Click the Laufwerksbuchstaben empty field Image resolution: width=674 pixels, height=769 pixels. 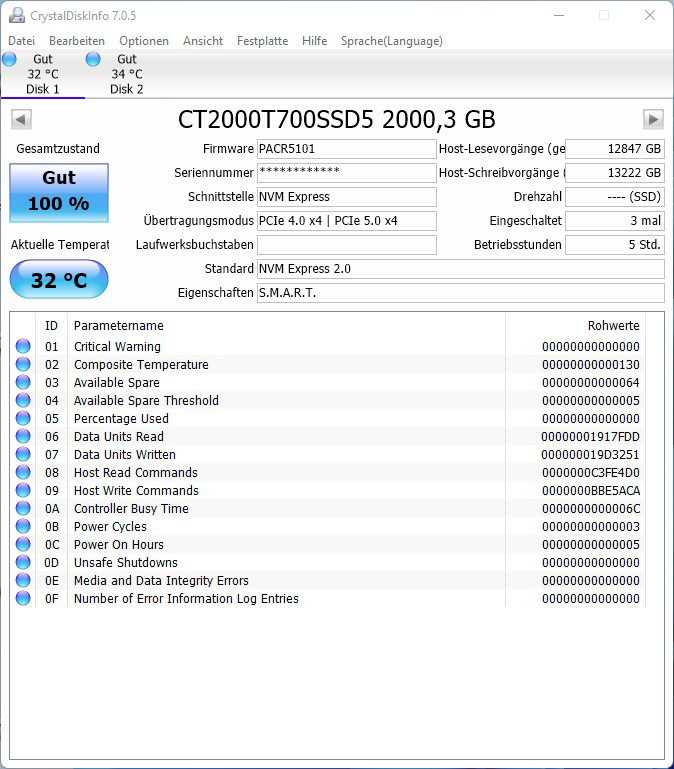(346, 245)
